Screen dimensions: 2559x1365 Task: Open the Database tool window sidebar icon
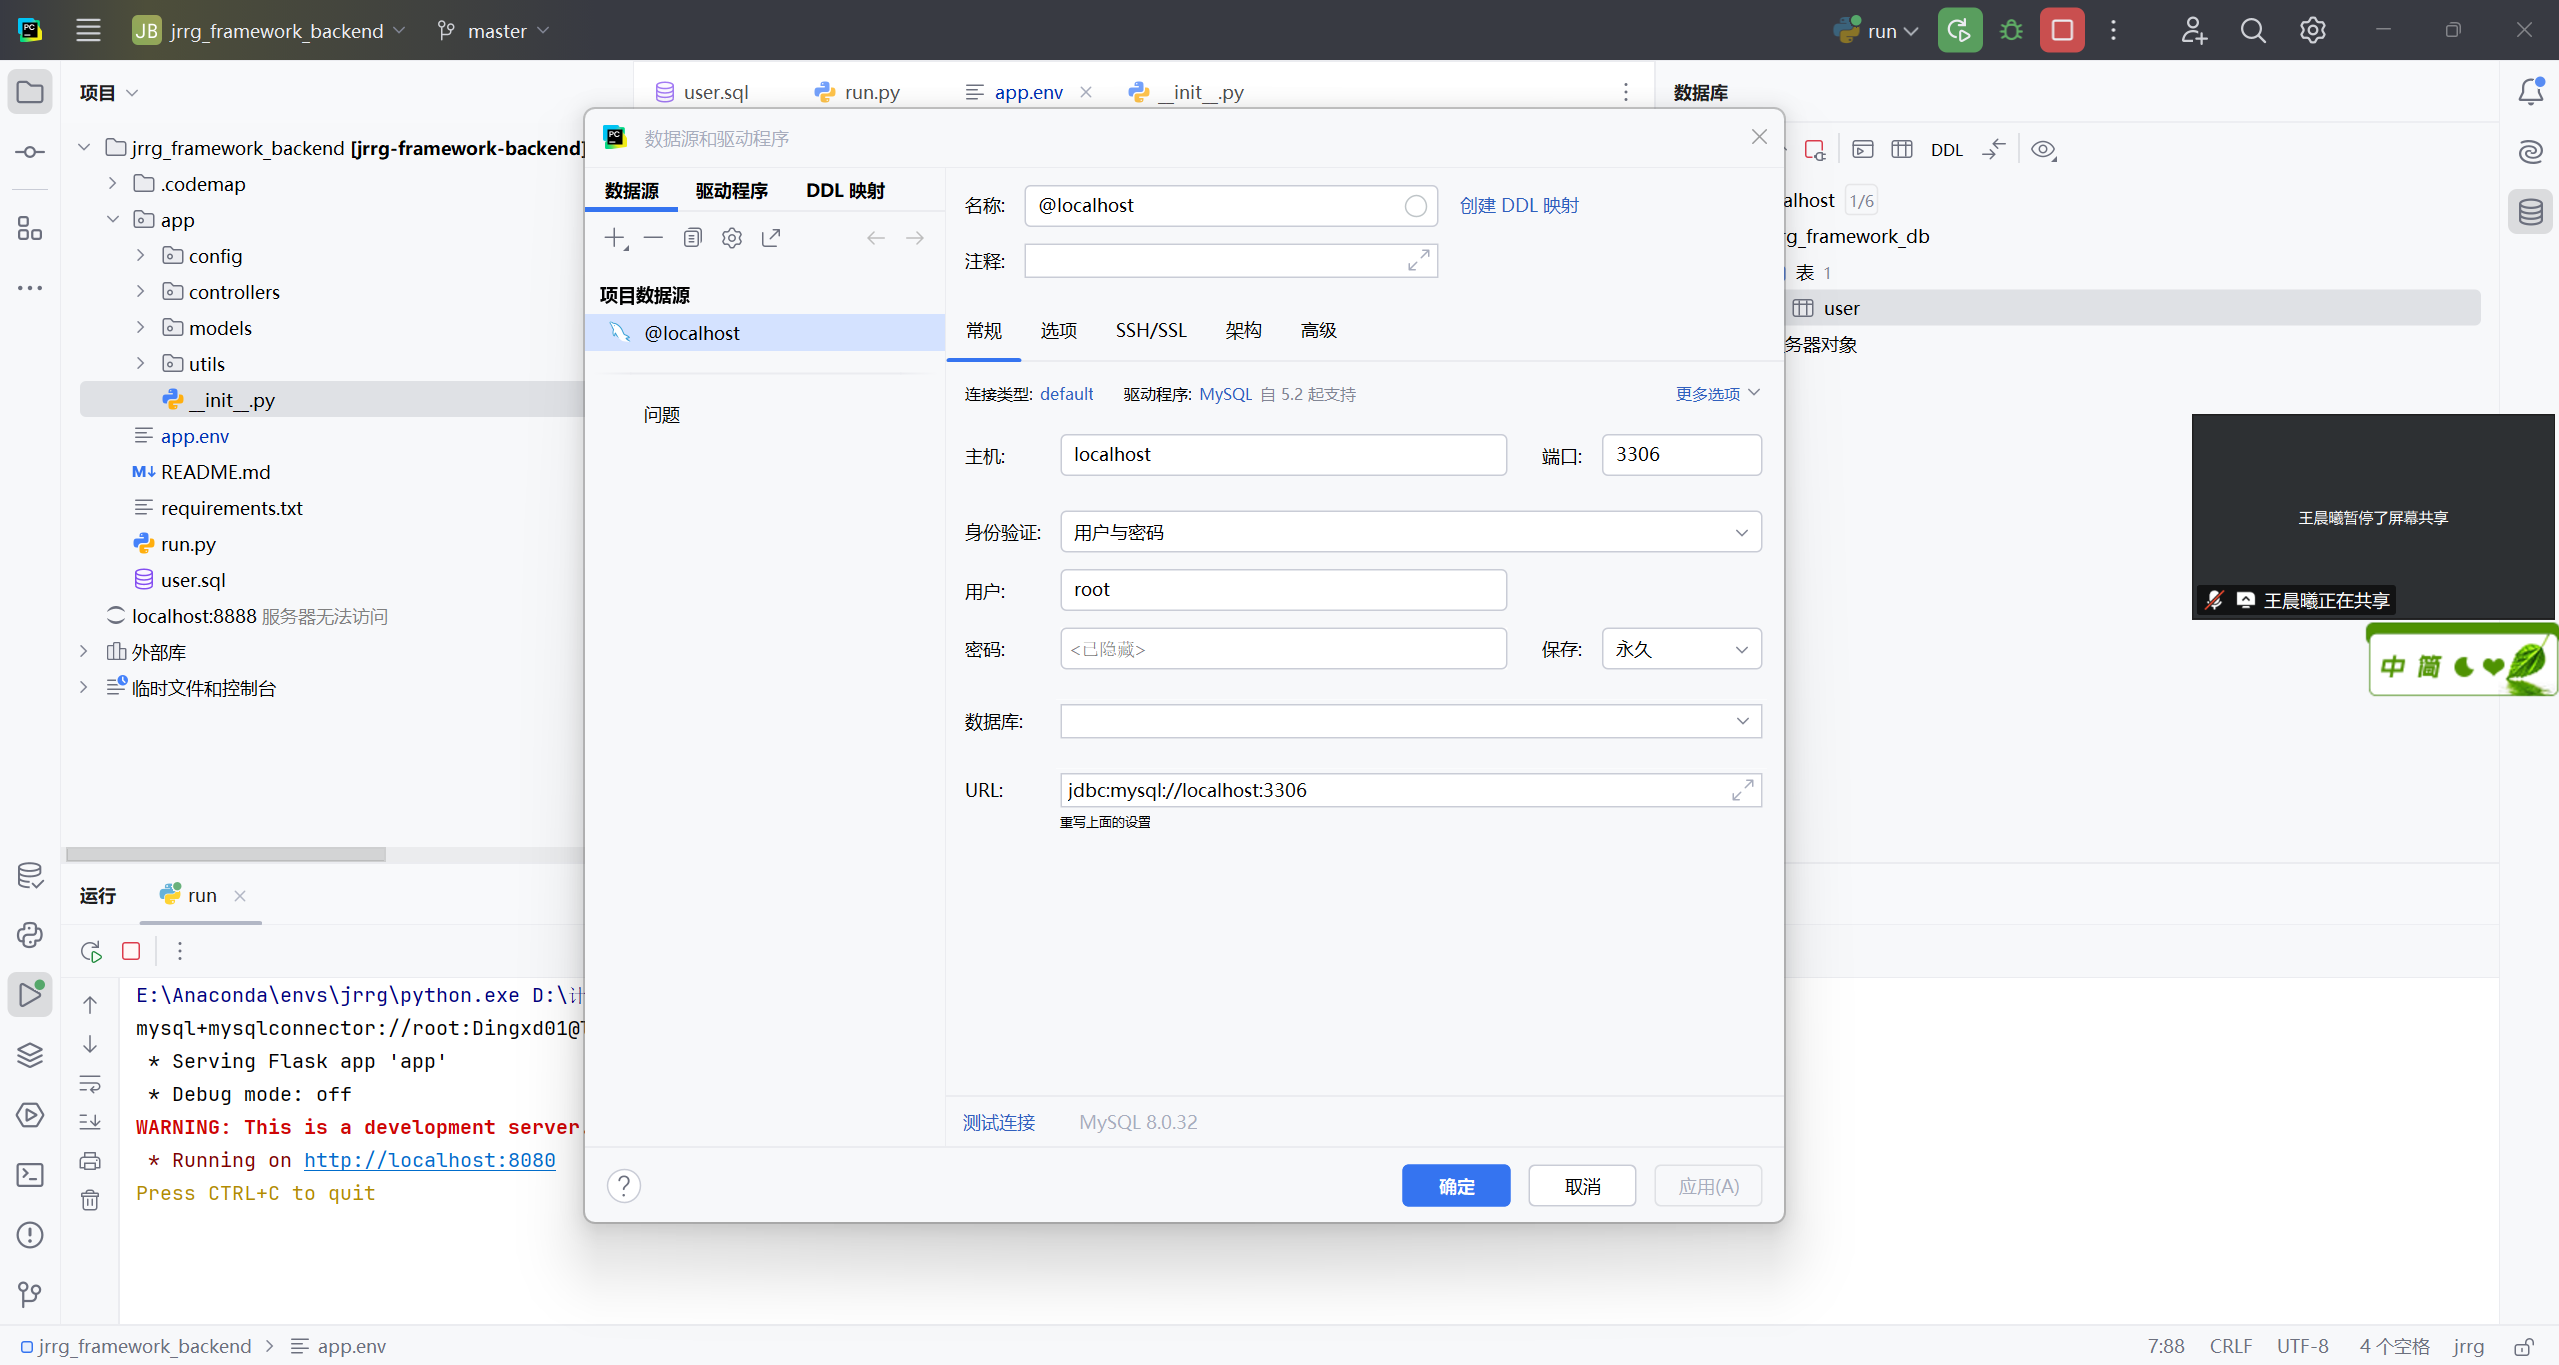click(x=2530, y=212)
